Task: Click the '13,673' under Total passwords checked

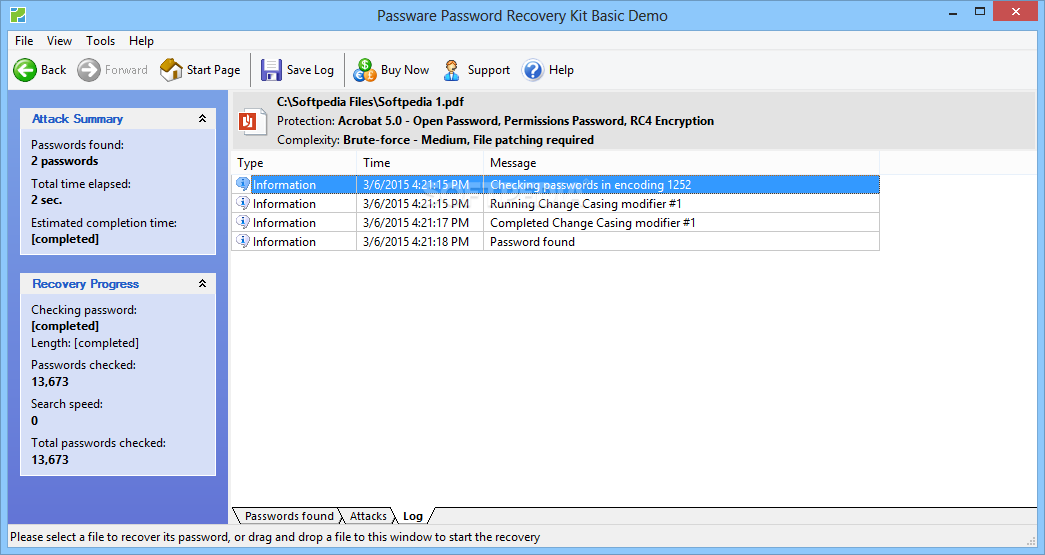Action: click(x=50, y=460)
